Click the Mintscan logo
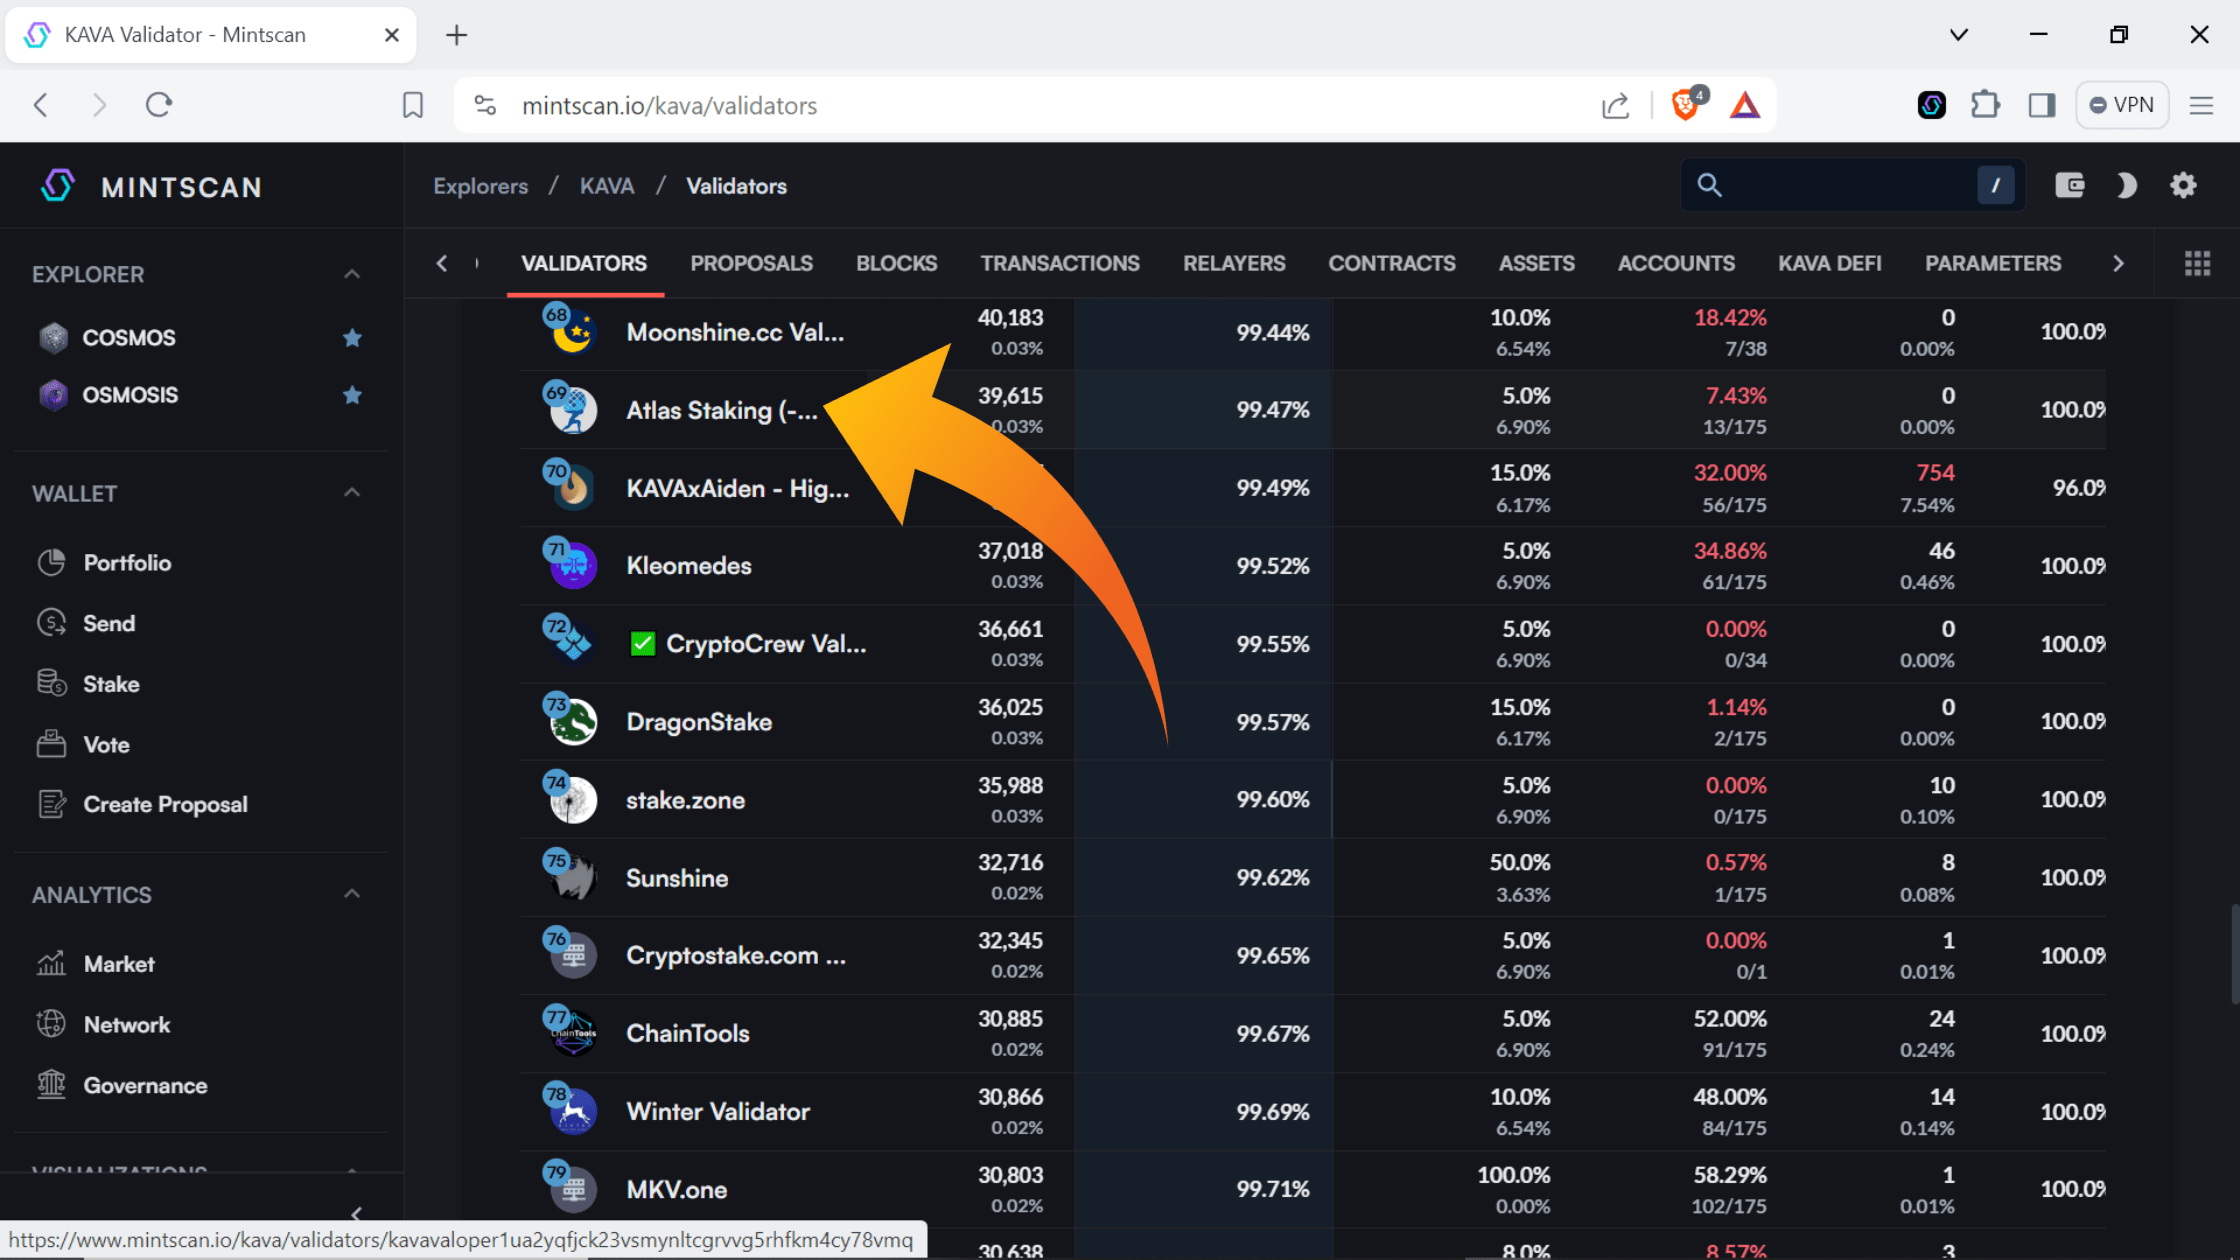The width and height of the screenshot is (2240, 1260). 150,185
